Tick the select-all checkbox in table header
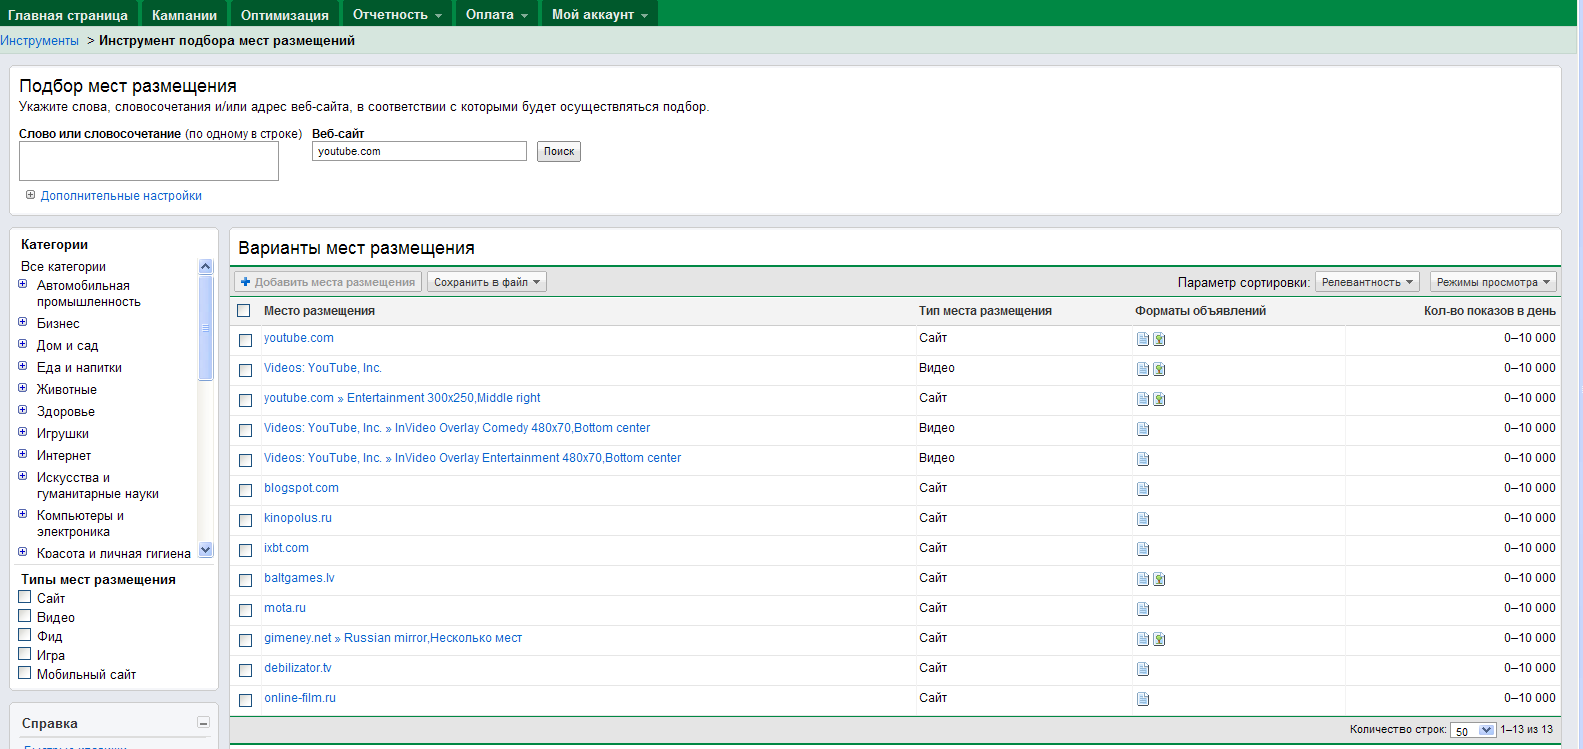Image resolution: width=1583 pixels, height=749 pixels. (x=244, y=311)
